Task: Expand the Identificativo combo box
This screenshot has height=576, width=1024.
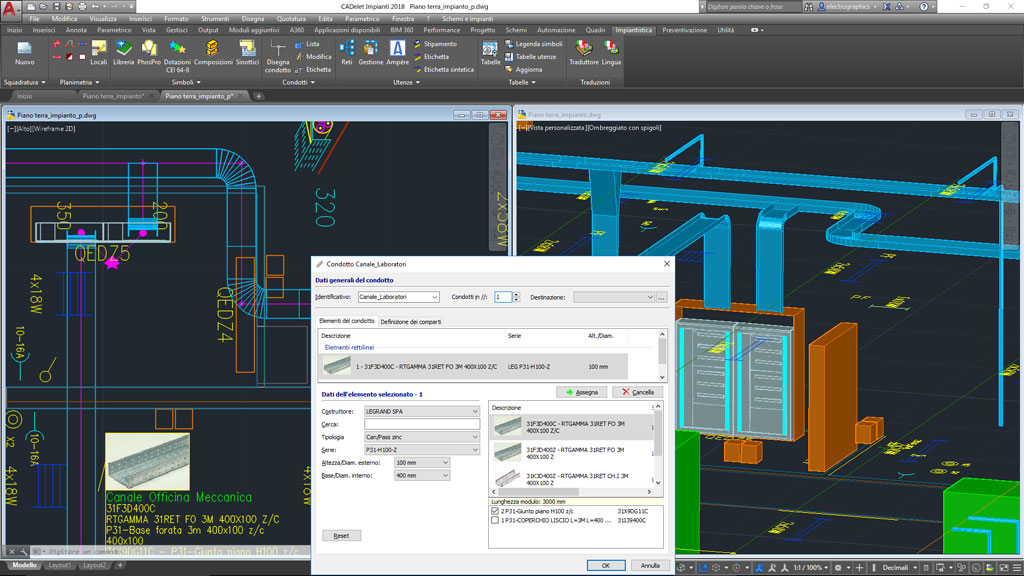Action: (x=434, y=297)
